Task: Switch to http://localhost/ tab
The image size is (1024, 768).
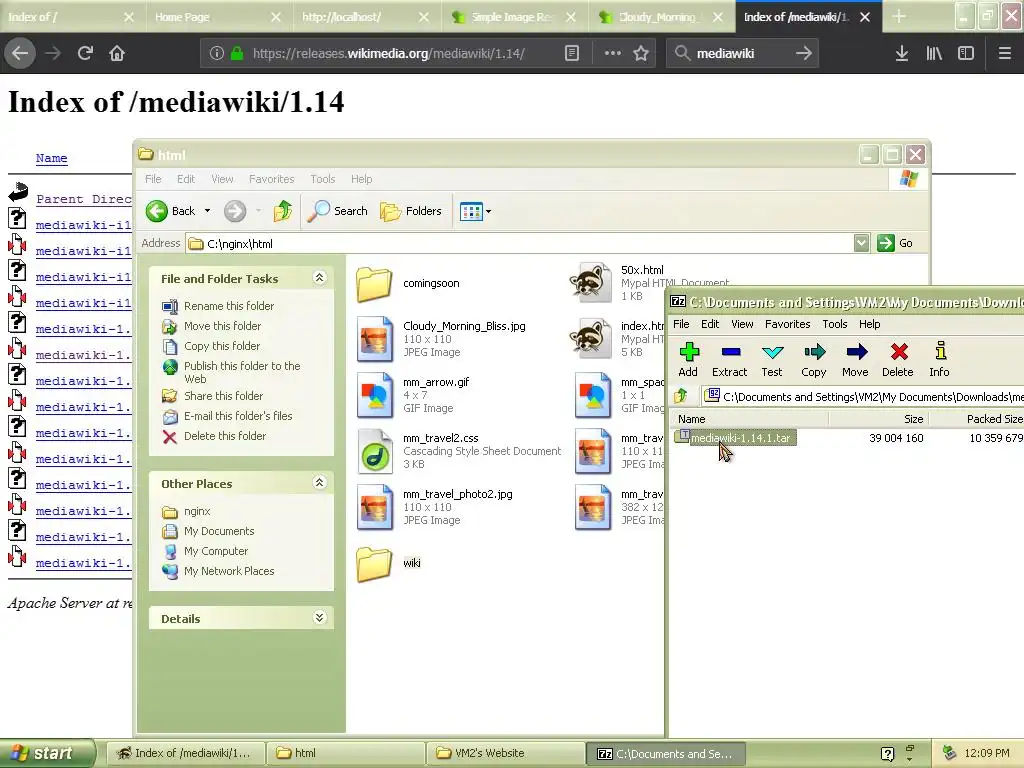Action: [x=366, y=17]
